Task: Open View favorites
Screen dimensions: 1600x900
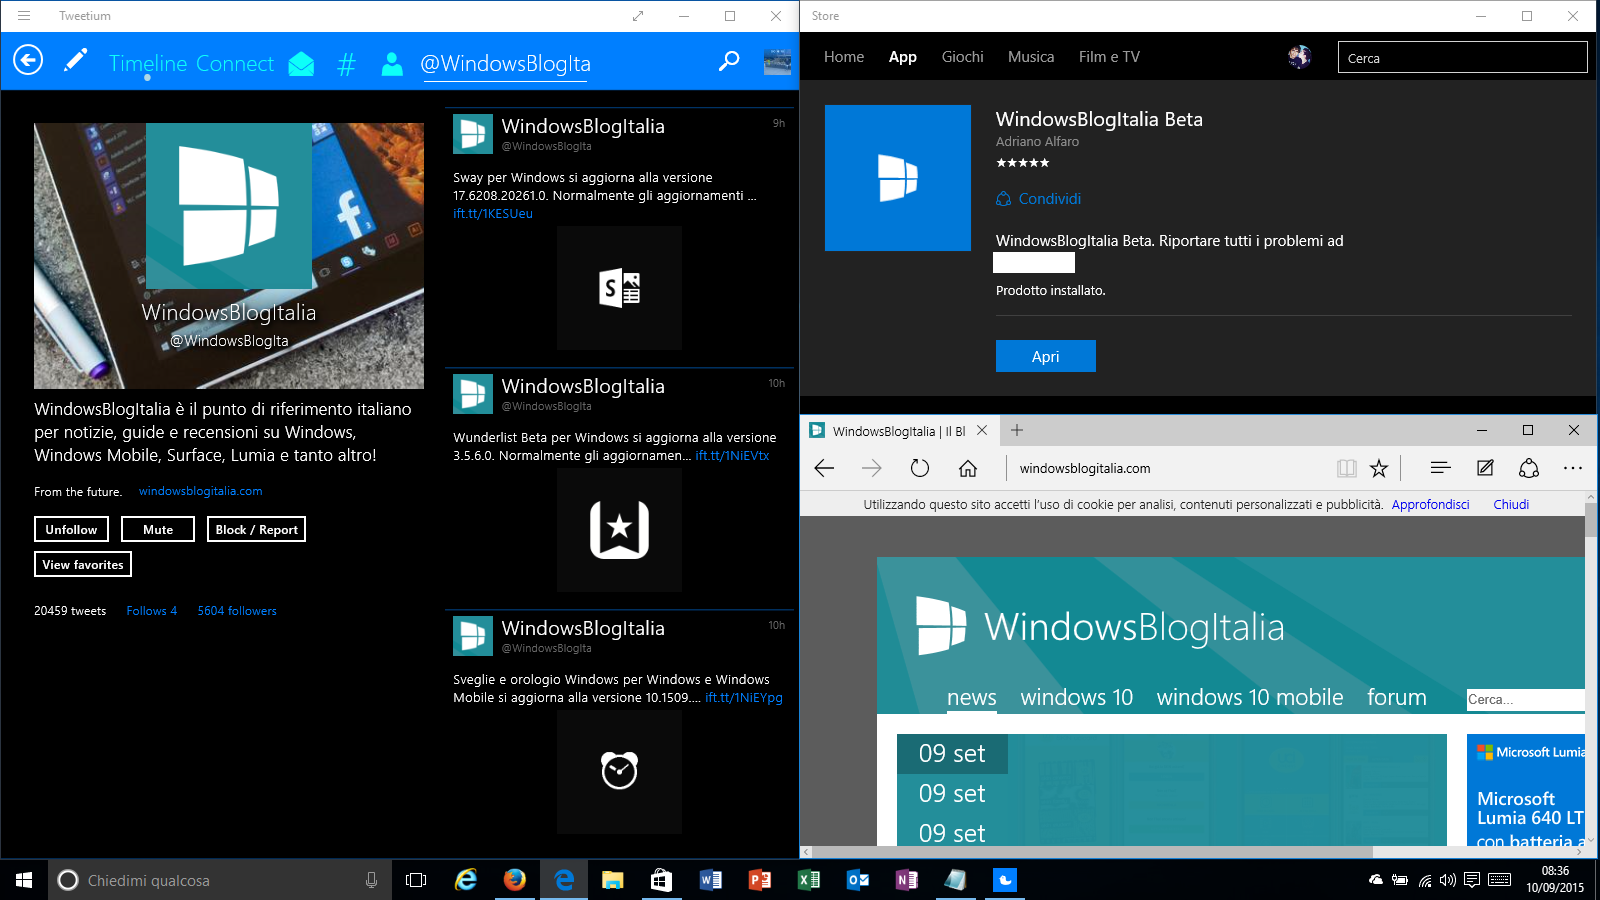Action: [83, 564]
